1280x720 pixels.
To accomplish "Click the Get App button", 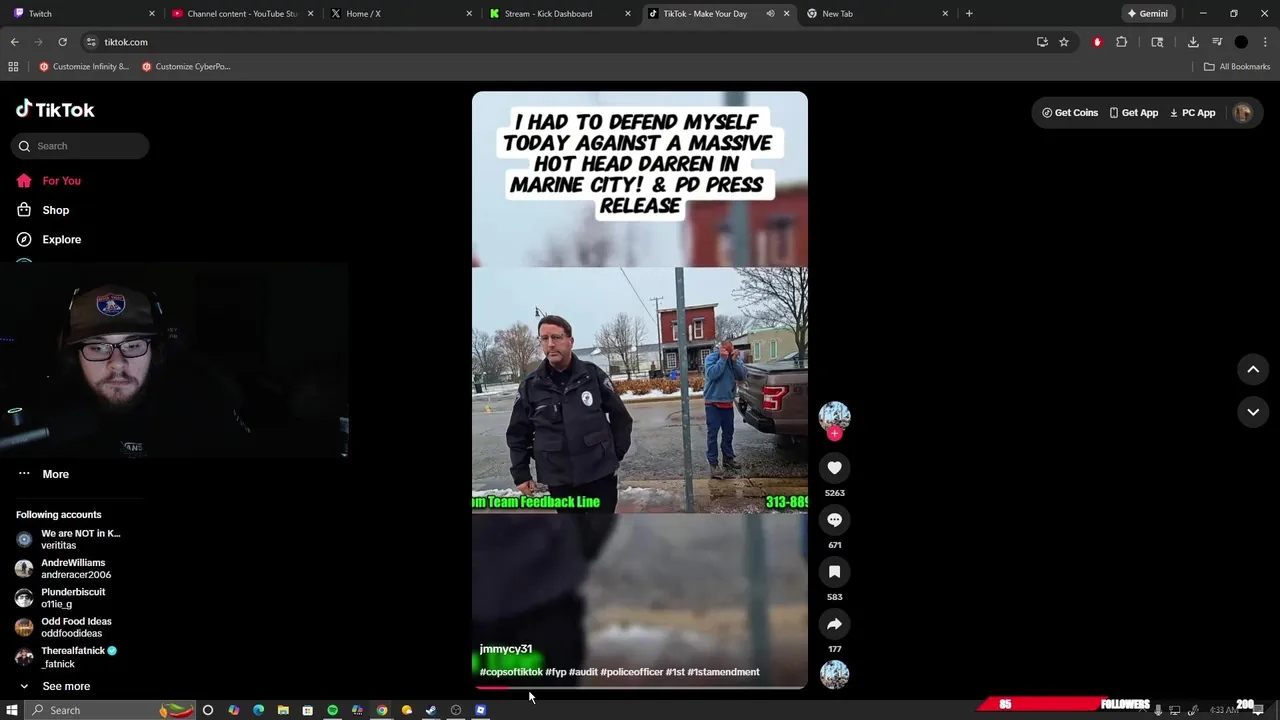I will (1134, 113).
